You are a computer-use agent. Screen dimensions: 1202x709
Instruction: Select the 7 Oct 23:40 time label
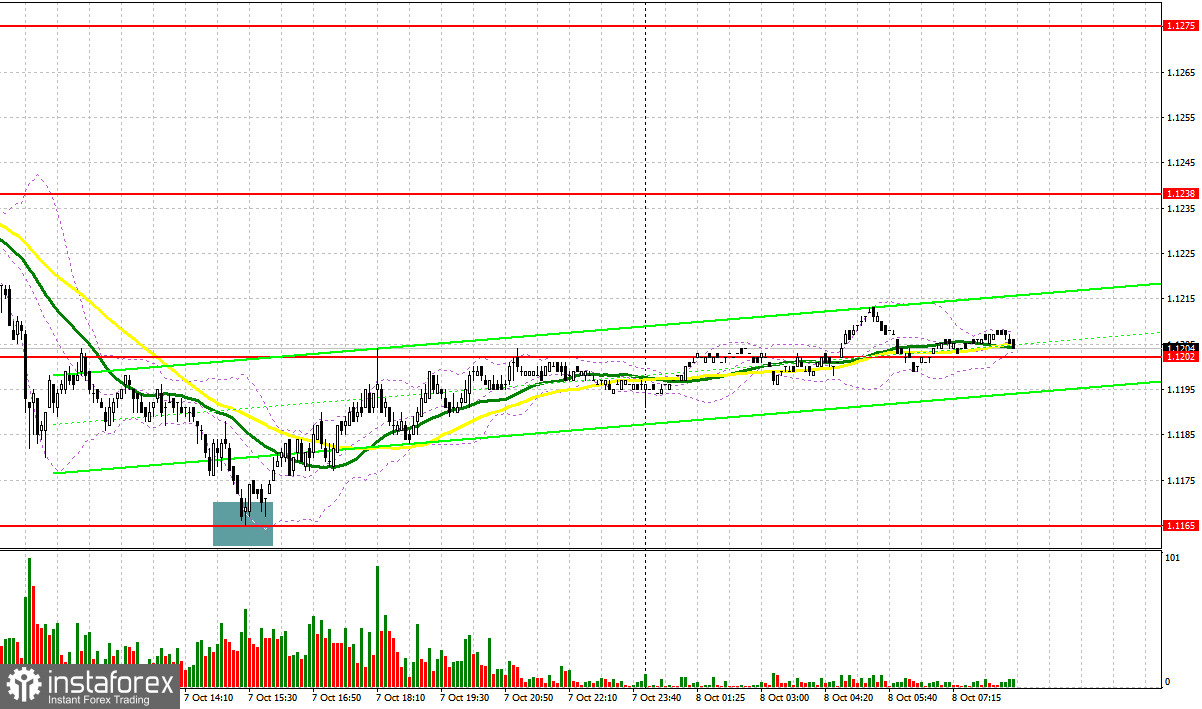pyautogui.click(x=655, y=696)
